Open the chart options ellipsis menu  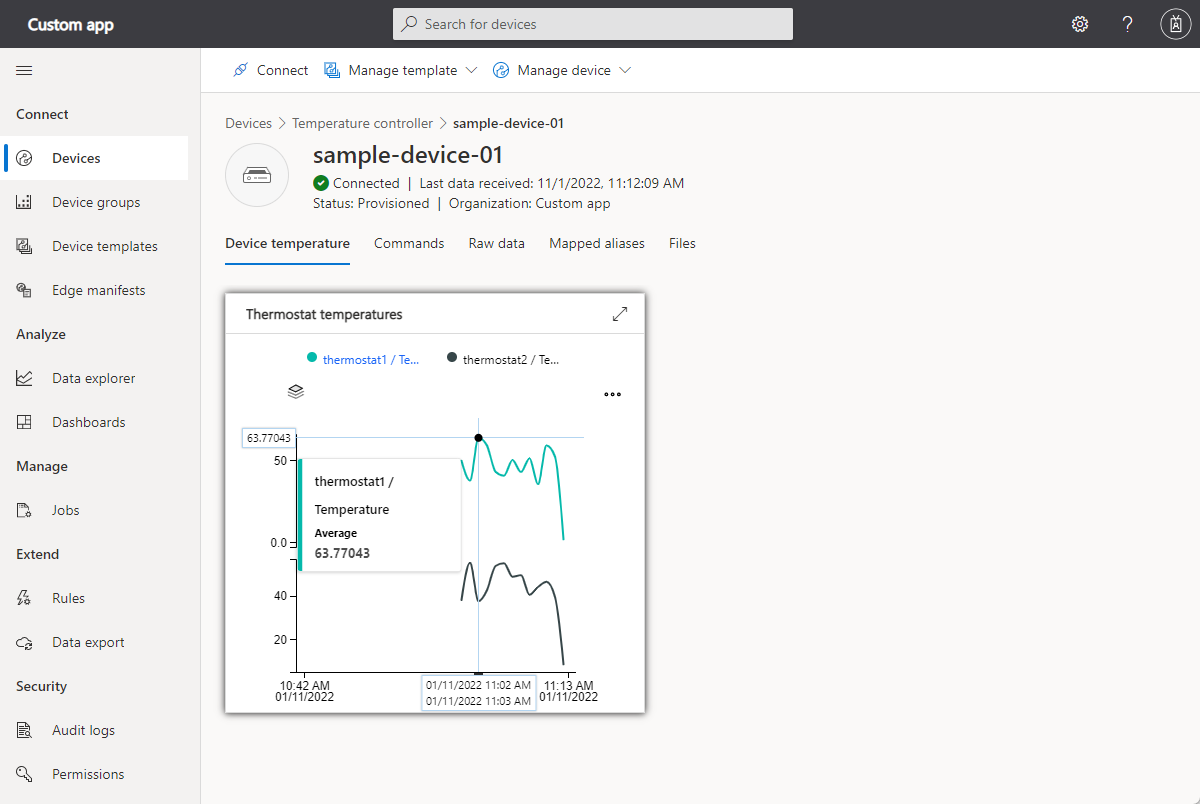tap(612, 394)
